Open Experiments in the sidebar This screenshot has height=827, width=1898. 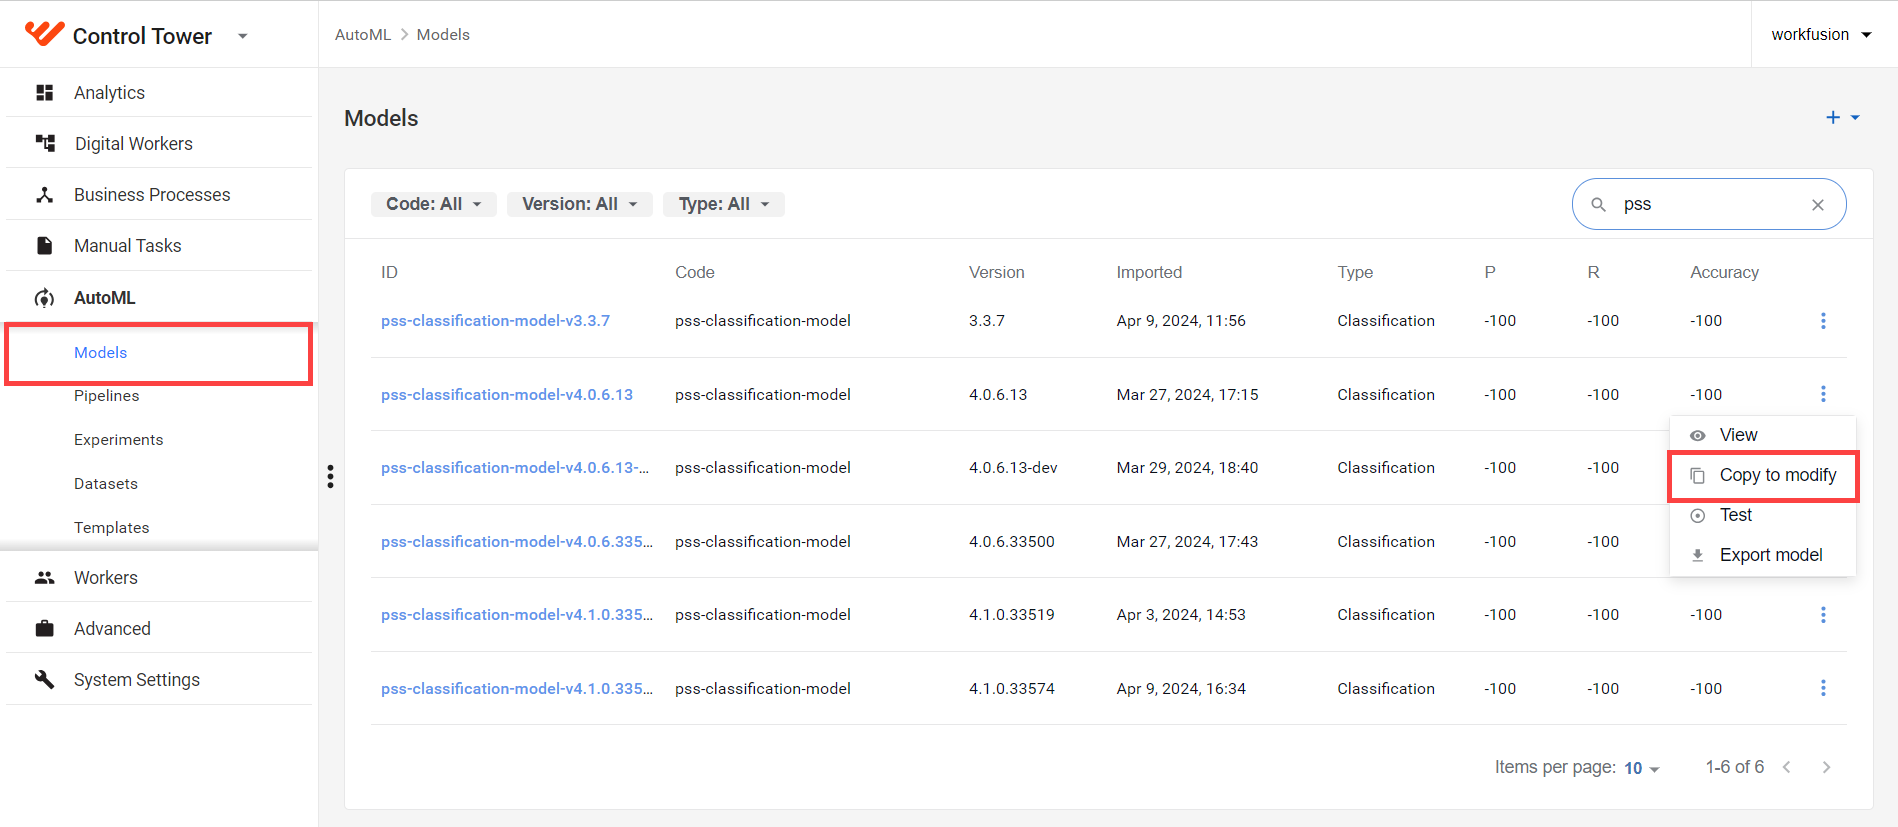click(x=118, y=440)
